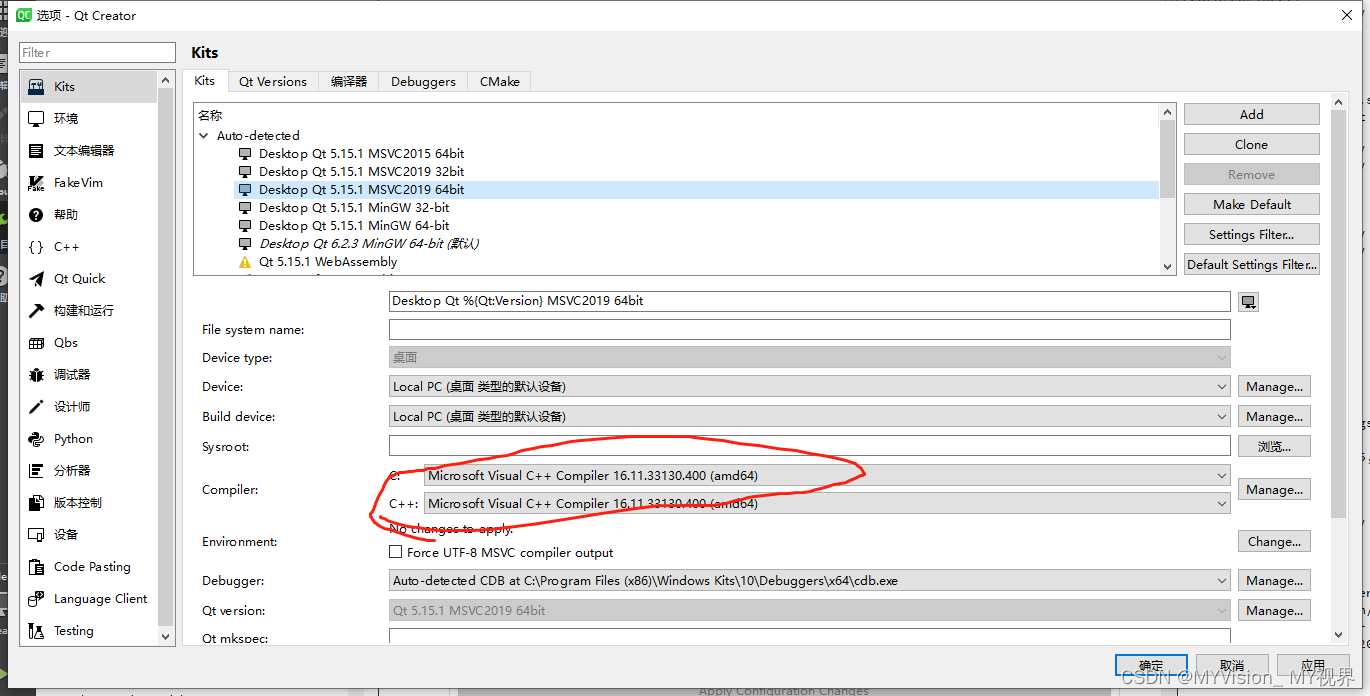Screen dimensions: 1370x696
Task: Open the C++ compiler dropdown
Action: click(x=827, y=503)
